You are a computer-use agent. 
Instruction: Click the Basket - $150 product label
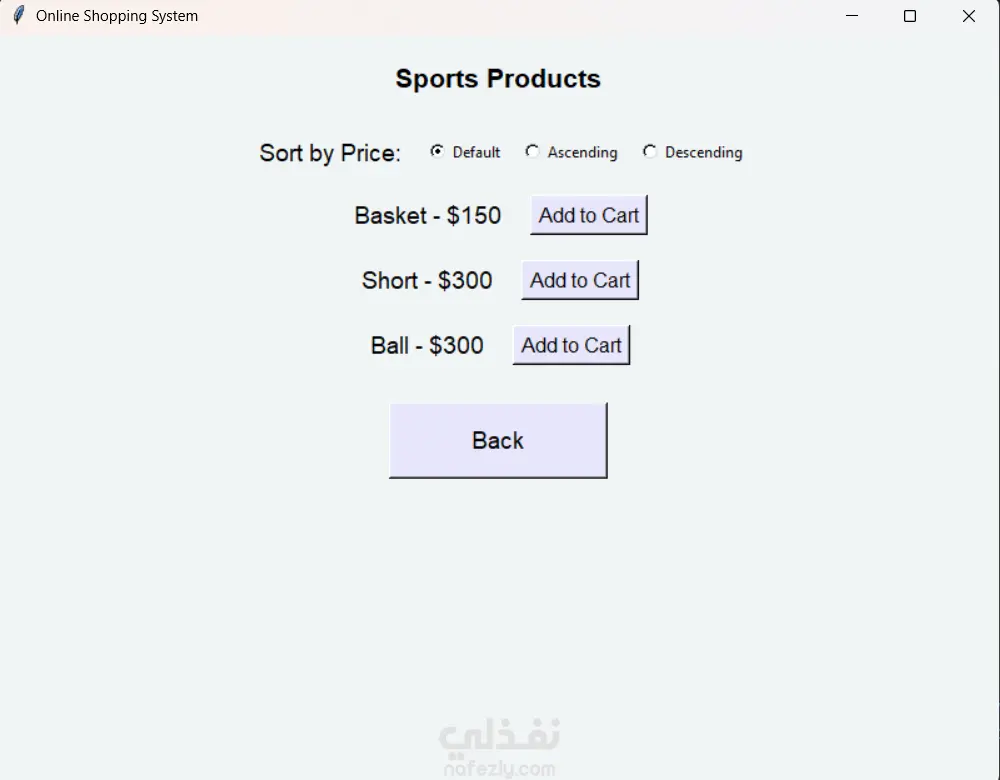(427, 216)
